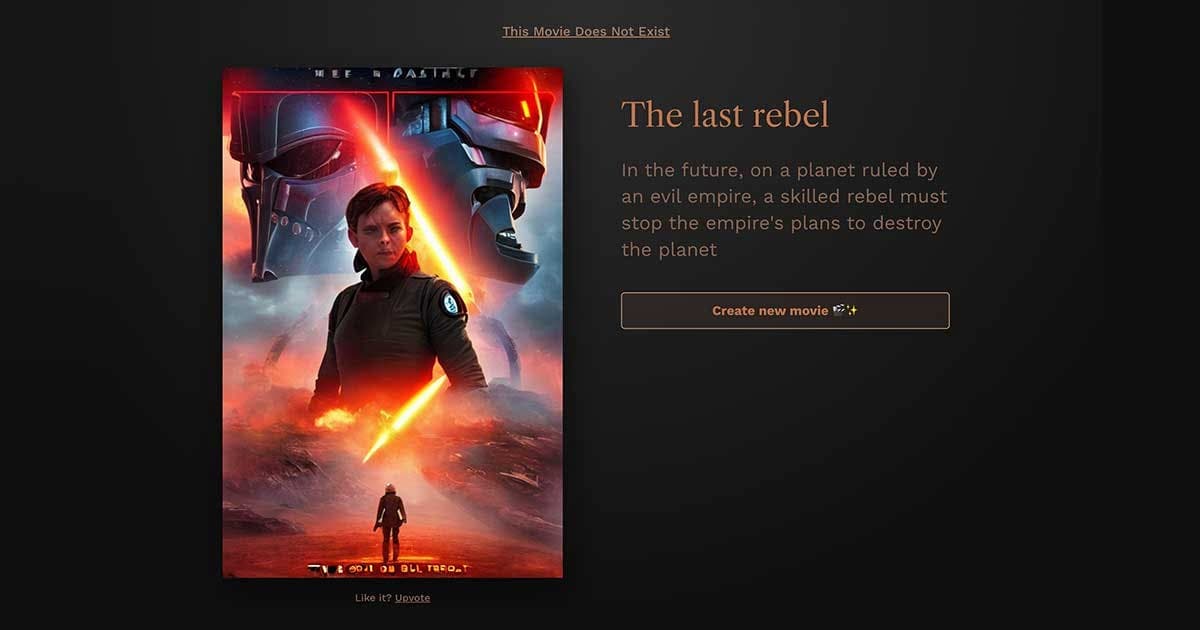This screenshot has width=1200, height=630.
Task: Select the movie title The last rebel
Action: point(725,115)
